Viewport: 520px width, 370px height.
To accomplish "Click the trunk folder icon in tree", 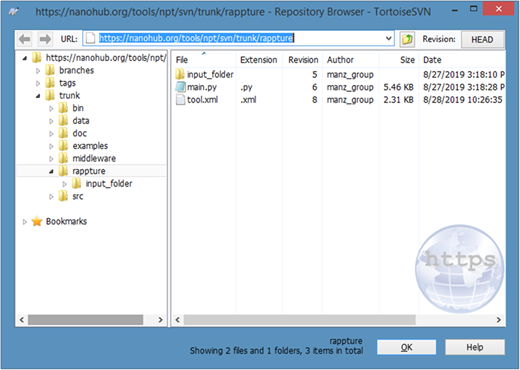I will [x=50, y=95].
